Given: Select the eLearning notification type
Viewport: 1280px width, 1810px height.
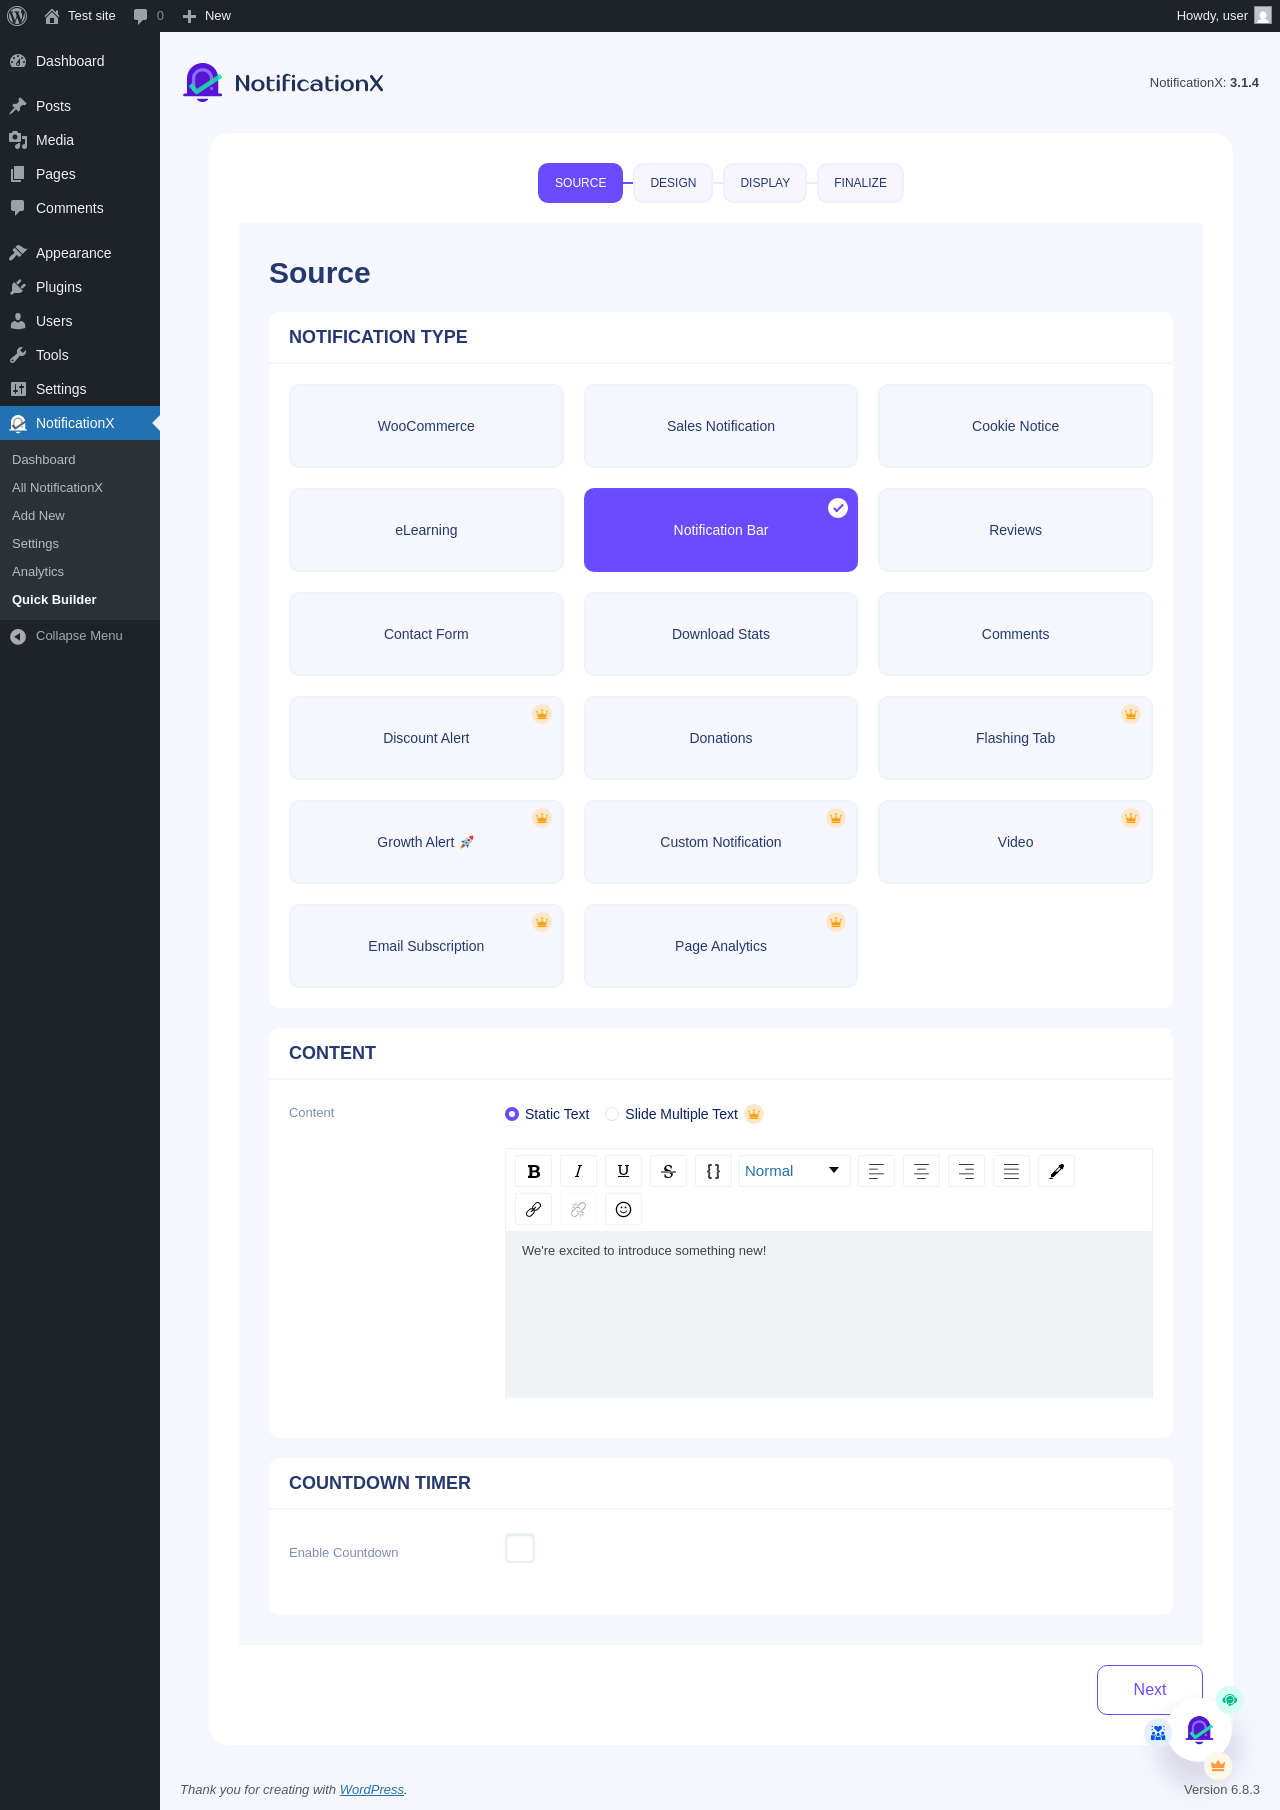Looking at the screenshot, I should click(x=426, y=530).
